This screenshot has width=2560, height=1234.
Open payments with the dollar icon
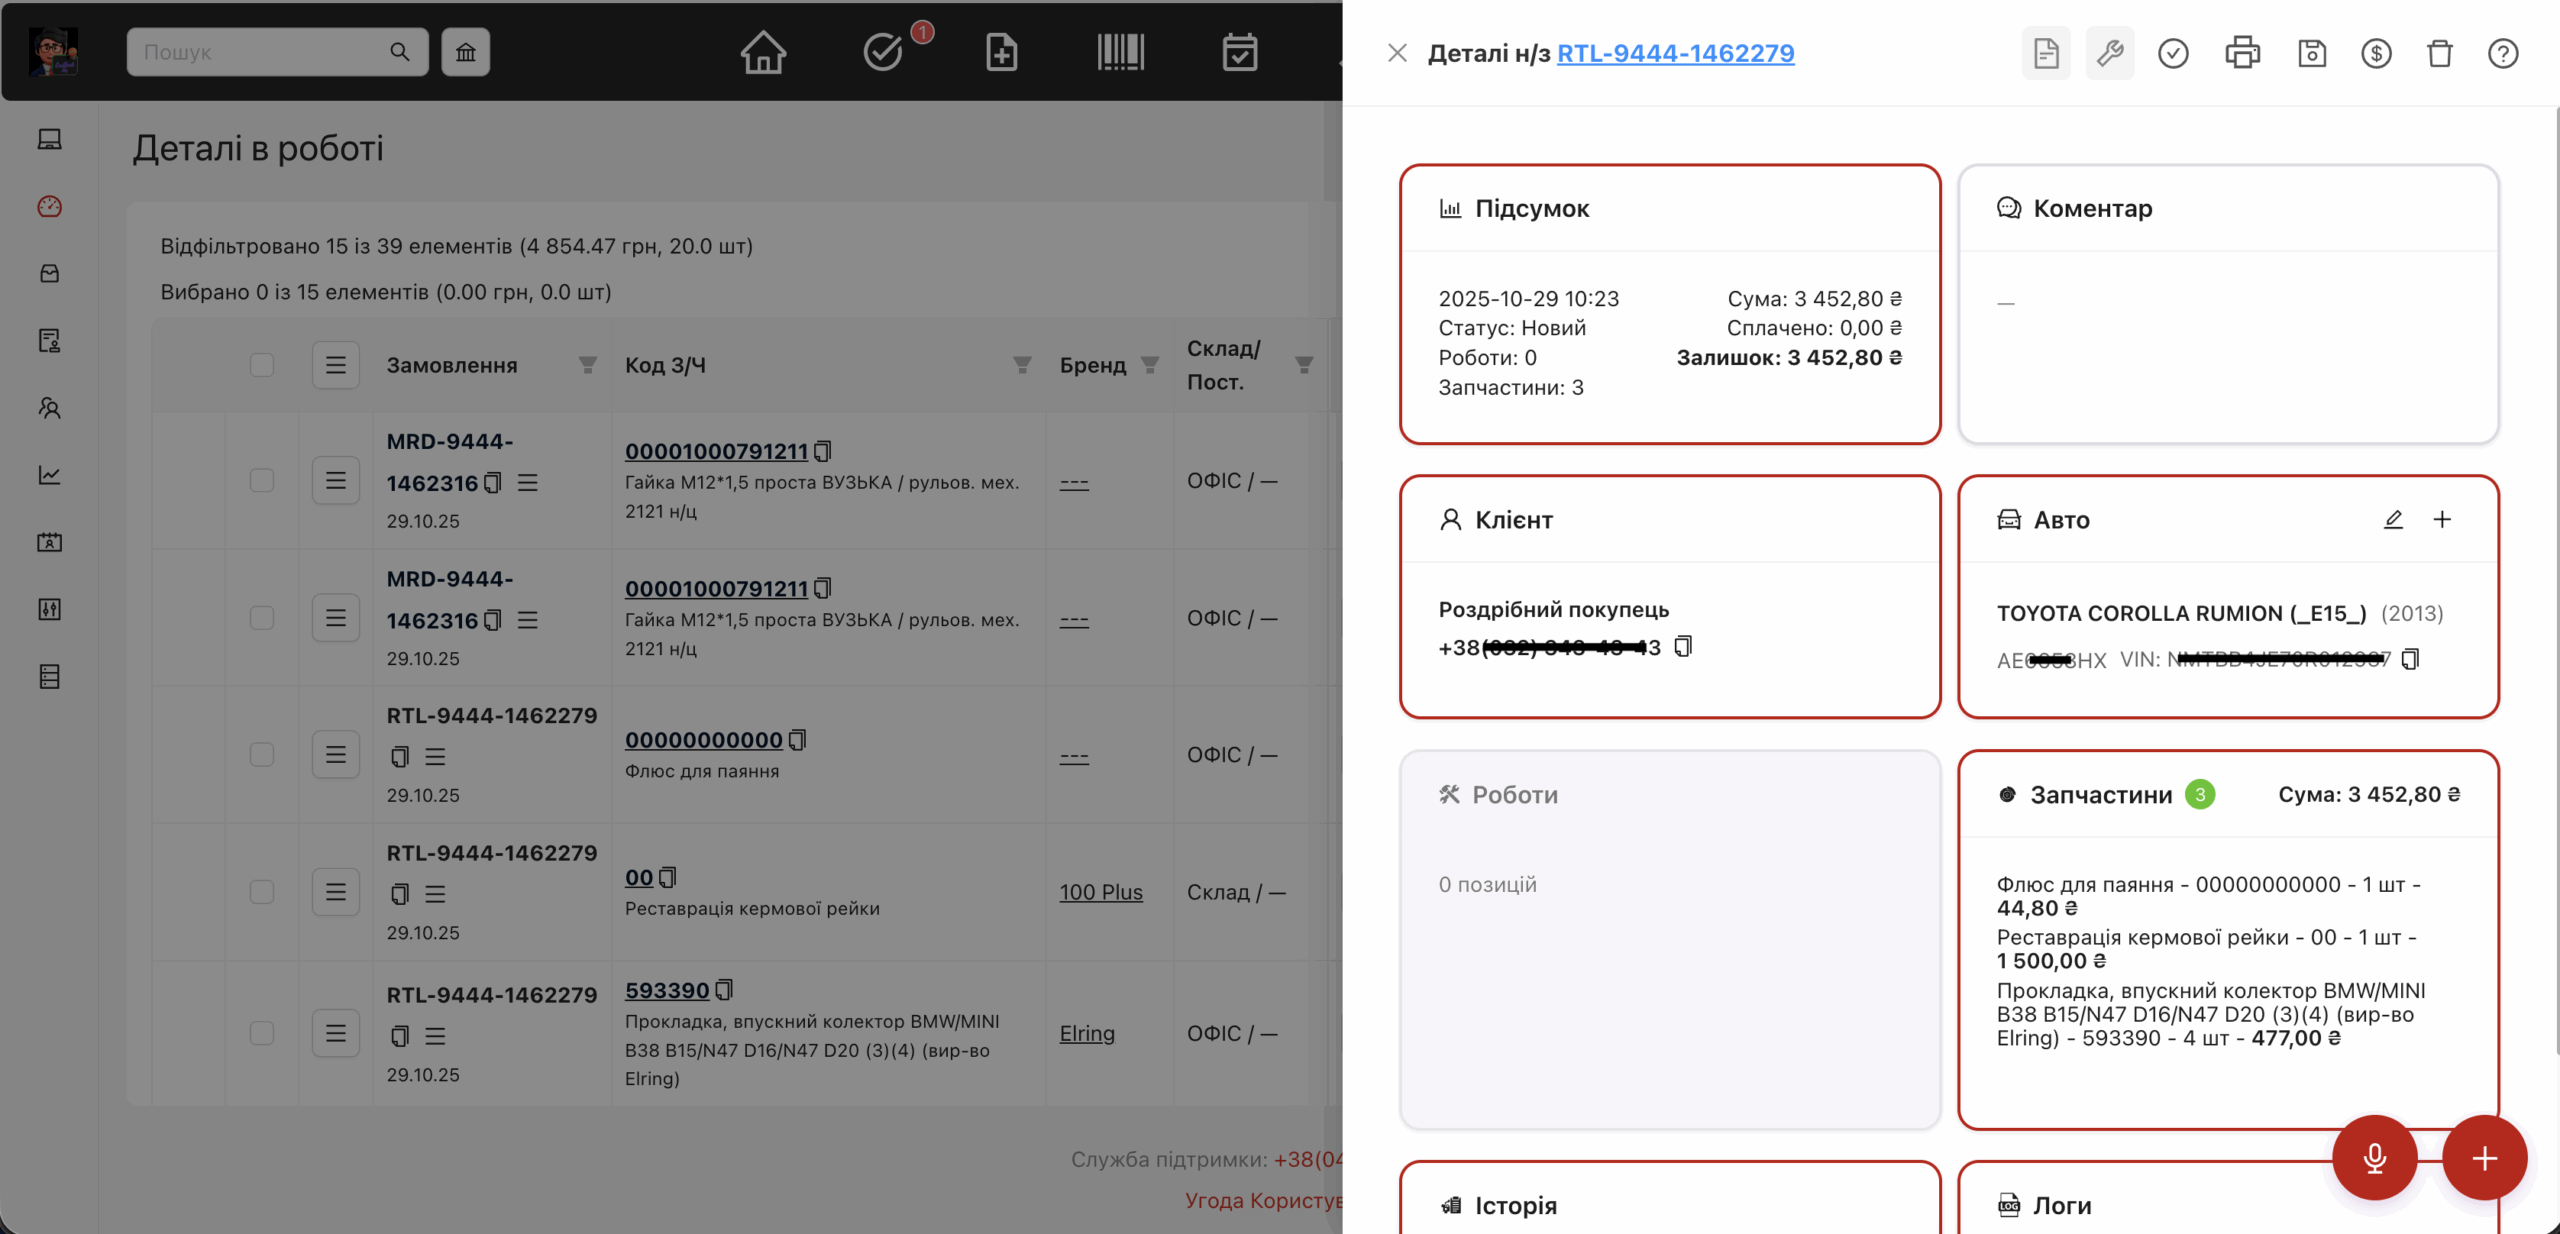(2377, 53)
